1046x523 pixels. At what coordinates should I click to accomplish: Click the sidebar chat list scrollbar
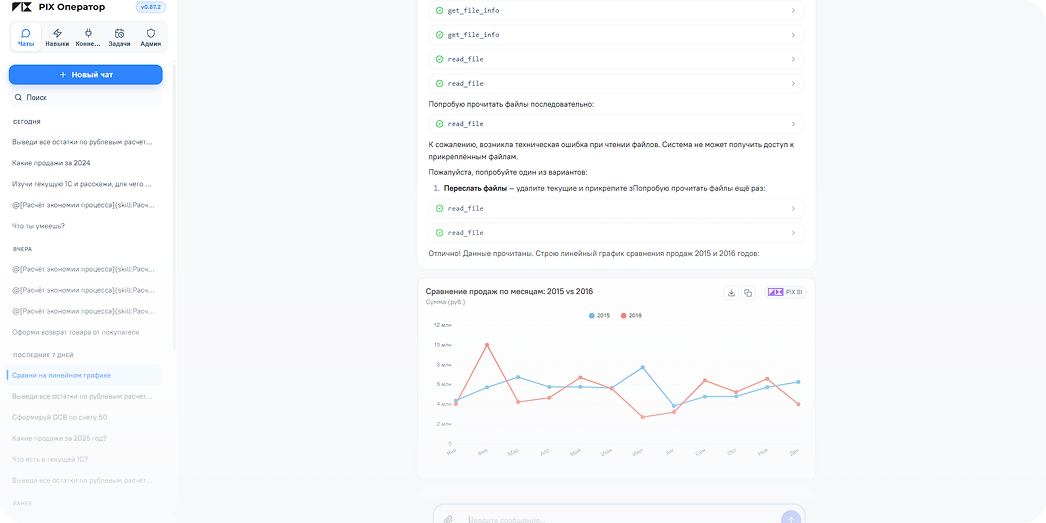click(174, 207)
